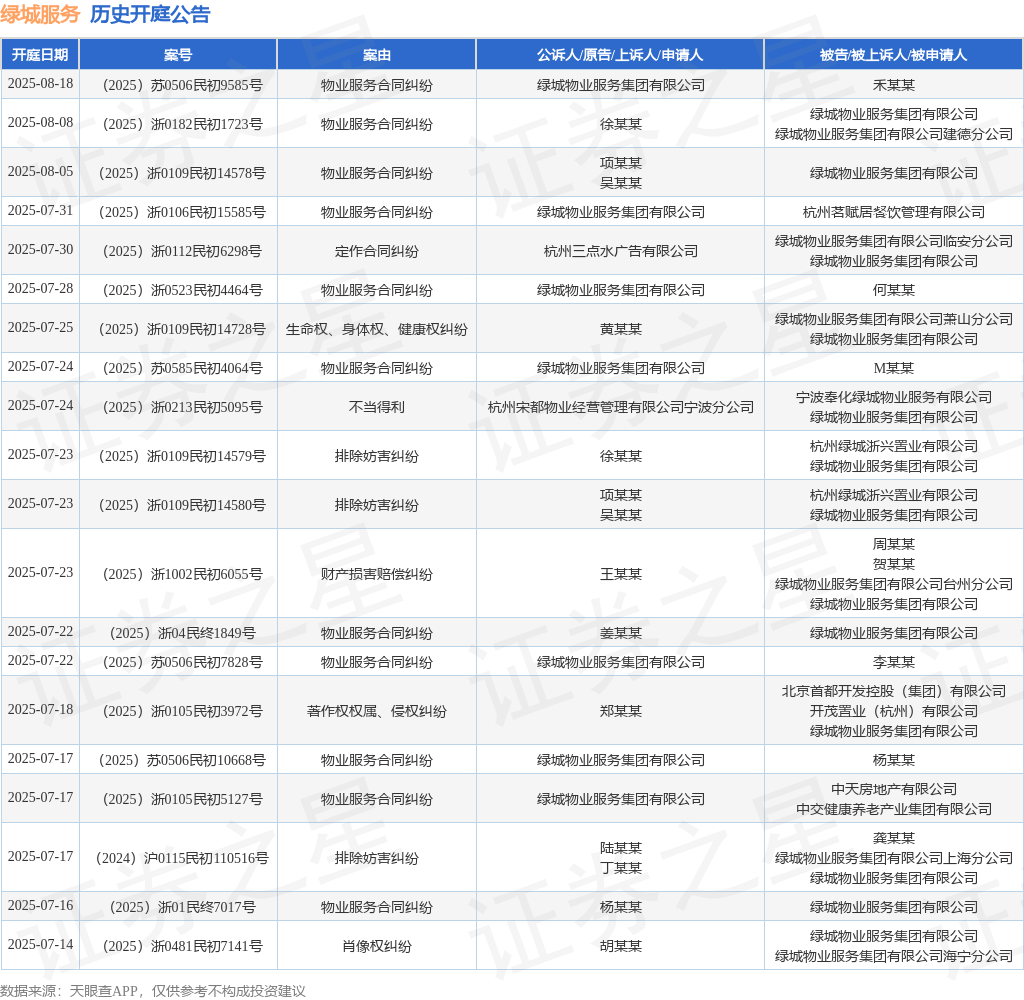Select plaintiff 杭州三点水广告有限公司
The image size is (1024, 1000).
pyautogui.click(x=620, y=251)
